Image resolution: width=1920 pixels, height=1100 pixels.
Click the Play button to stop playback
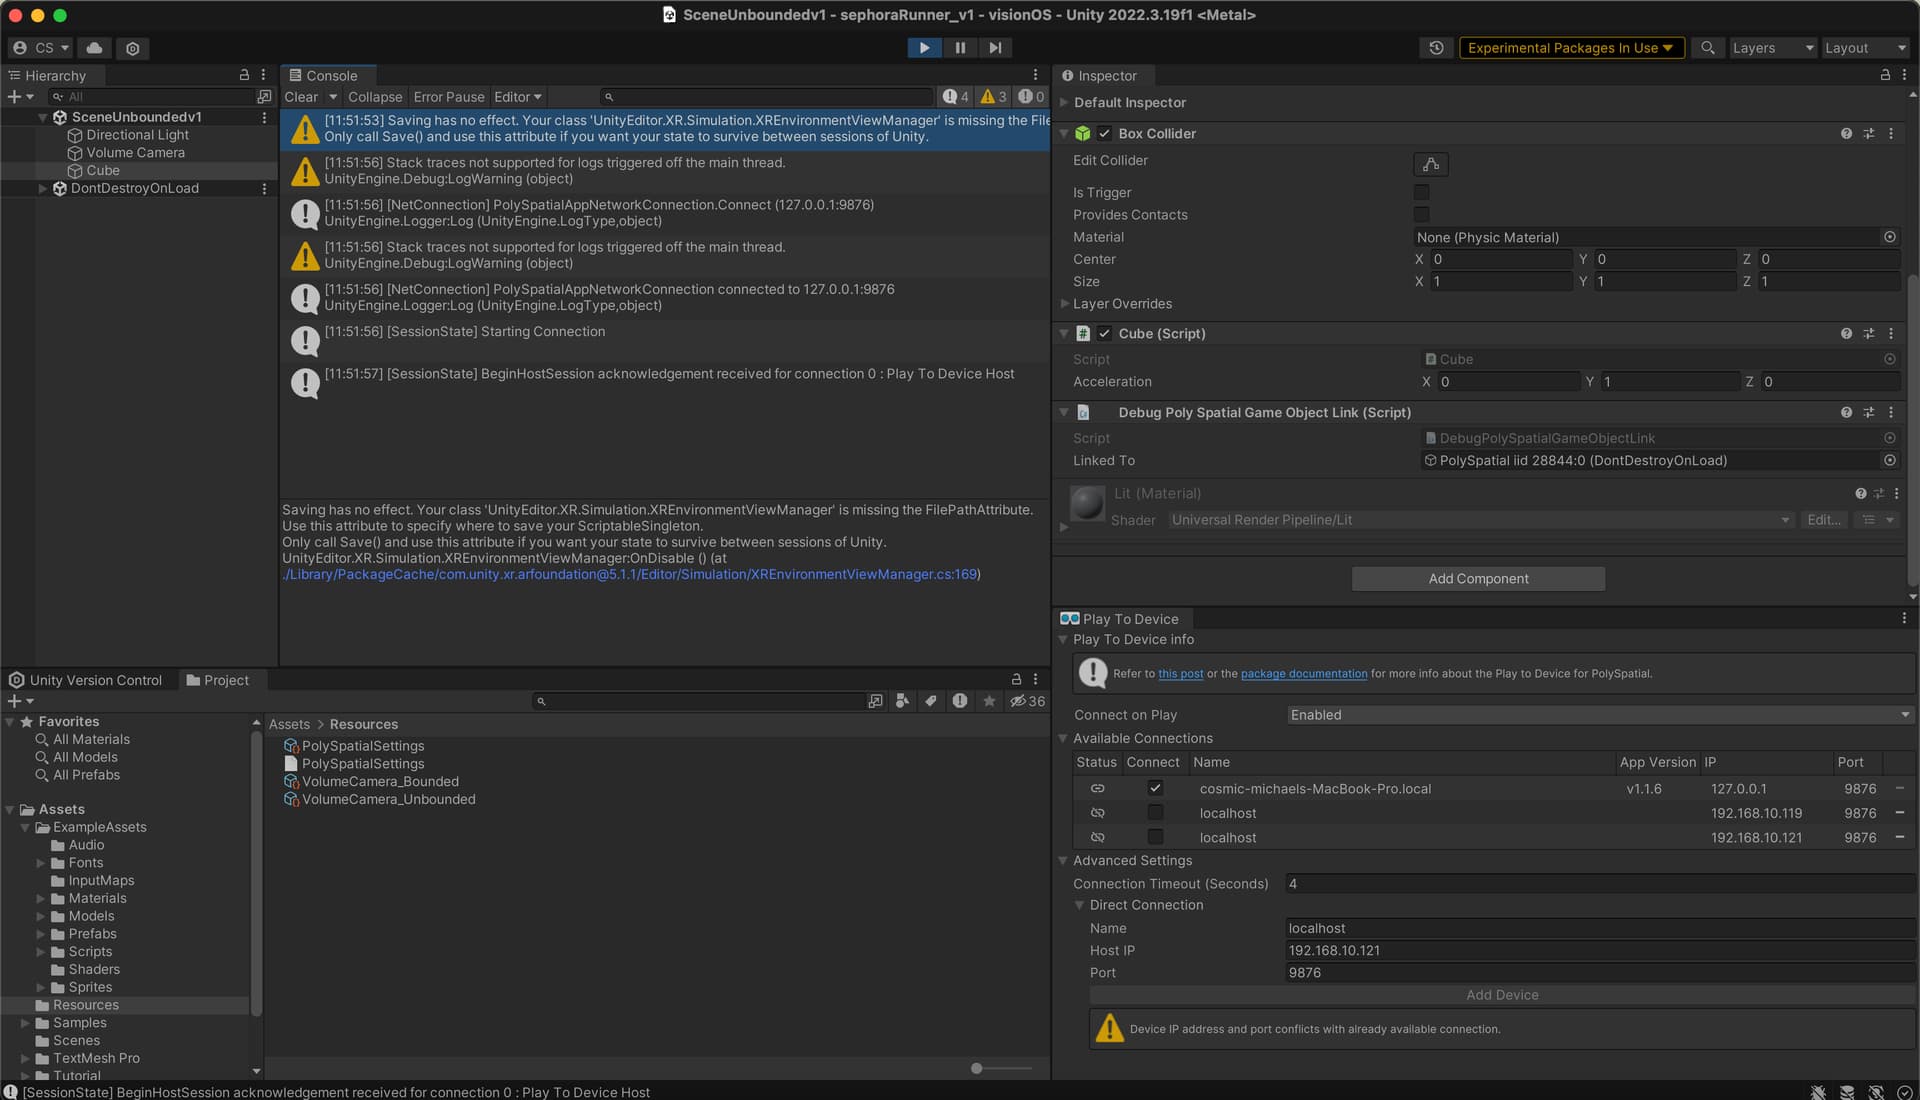923,47
